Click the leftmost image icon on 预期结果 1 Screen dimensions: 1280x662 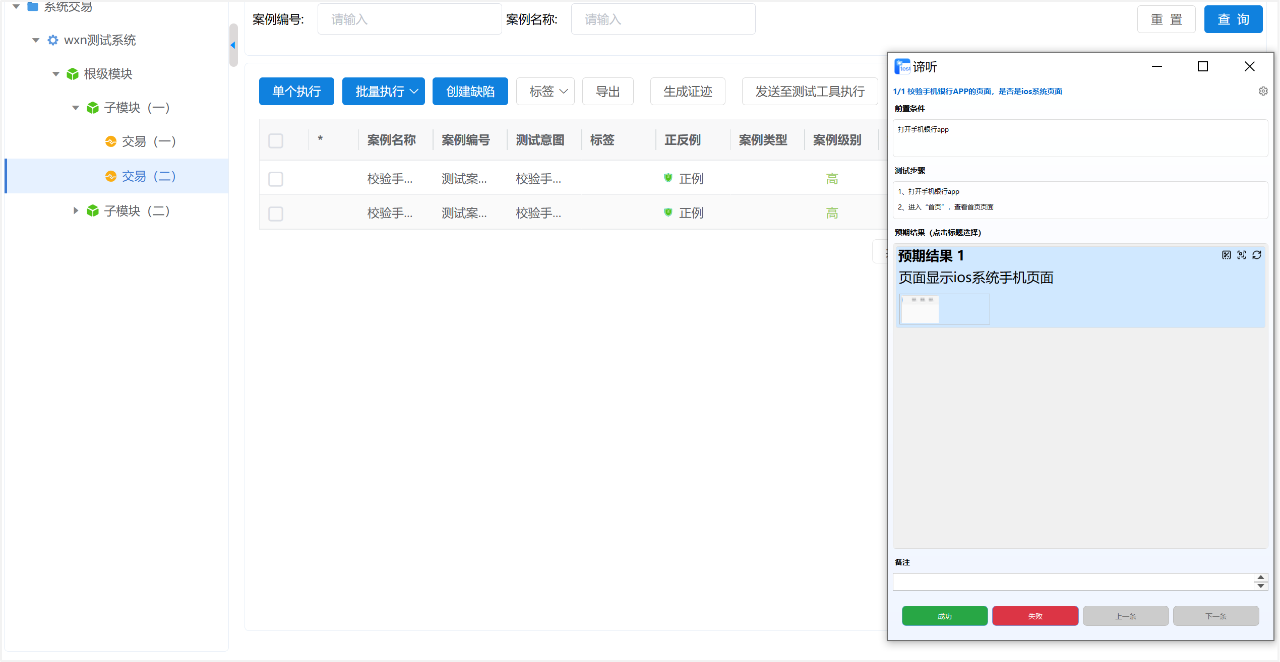coord(1227,255)
